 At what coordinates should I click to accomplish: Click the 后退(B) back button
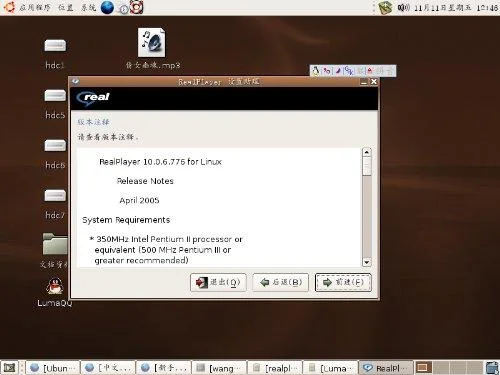(x=280, y=282)
